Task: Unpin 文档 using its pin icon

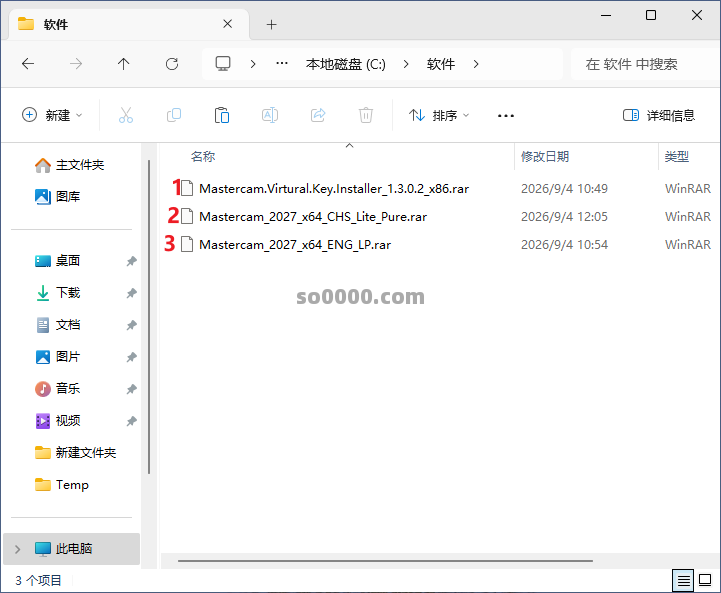Action: 132,325
